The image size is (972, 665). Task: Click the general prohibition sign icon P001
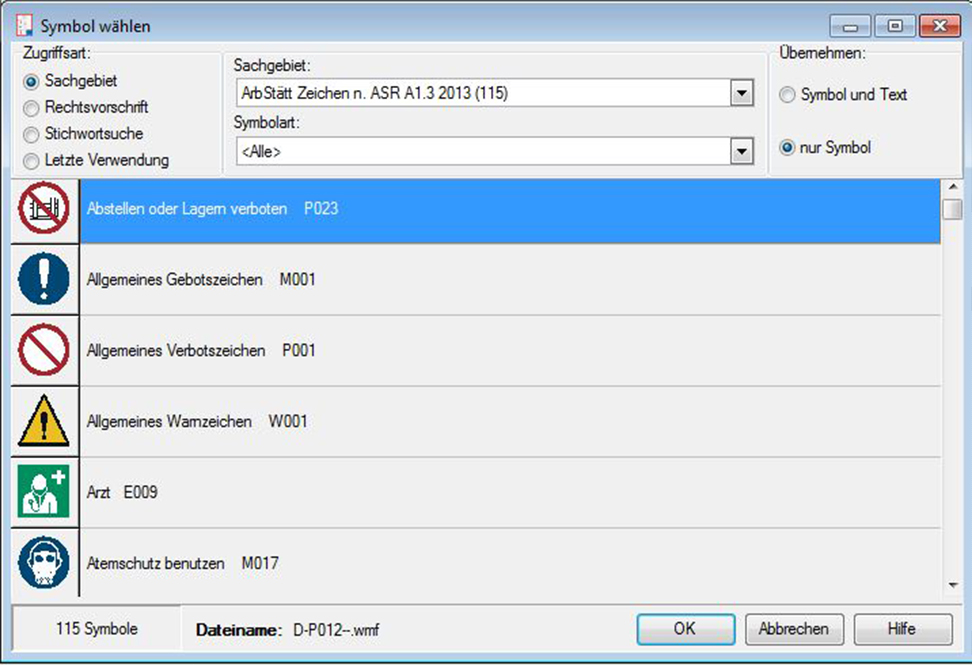pyautogui.click(x=44, y=351)
